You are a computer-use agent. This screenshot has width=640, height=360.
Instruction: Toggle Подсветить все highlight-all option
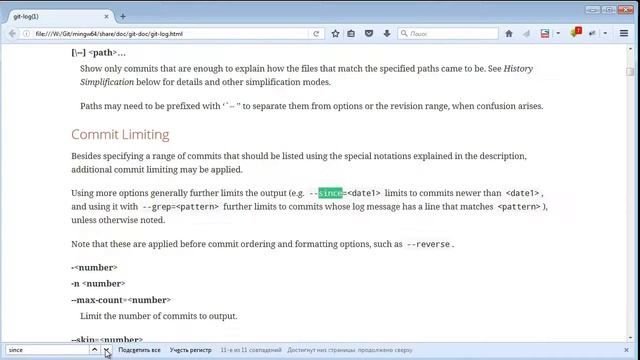[x=139, y=350]
